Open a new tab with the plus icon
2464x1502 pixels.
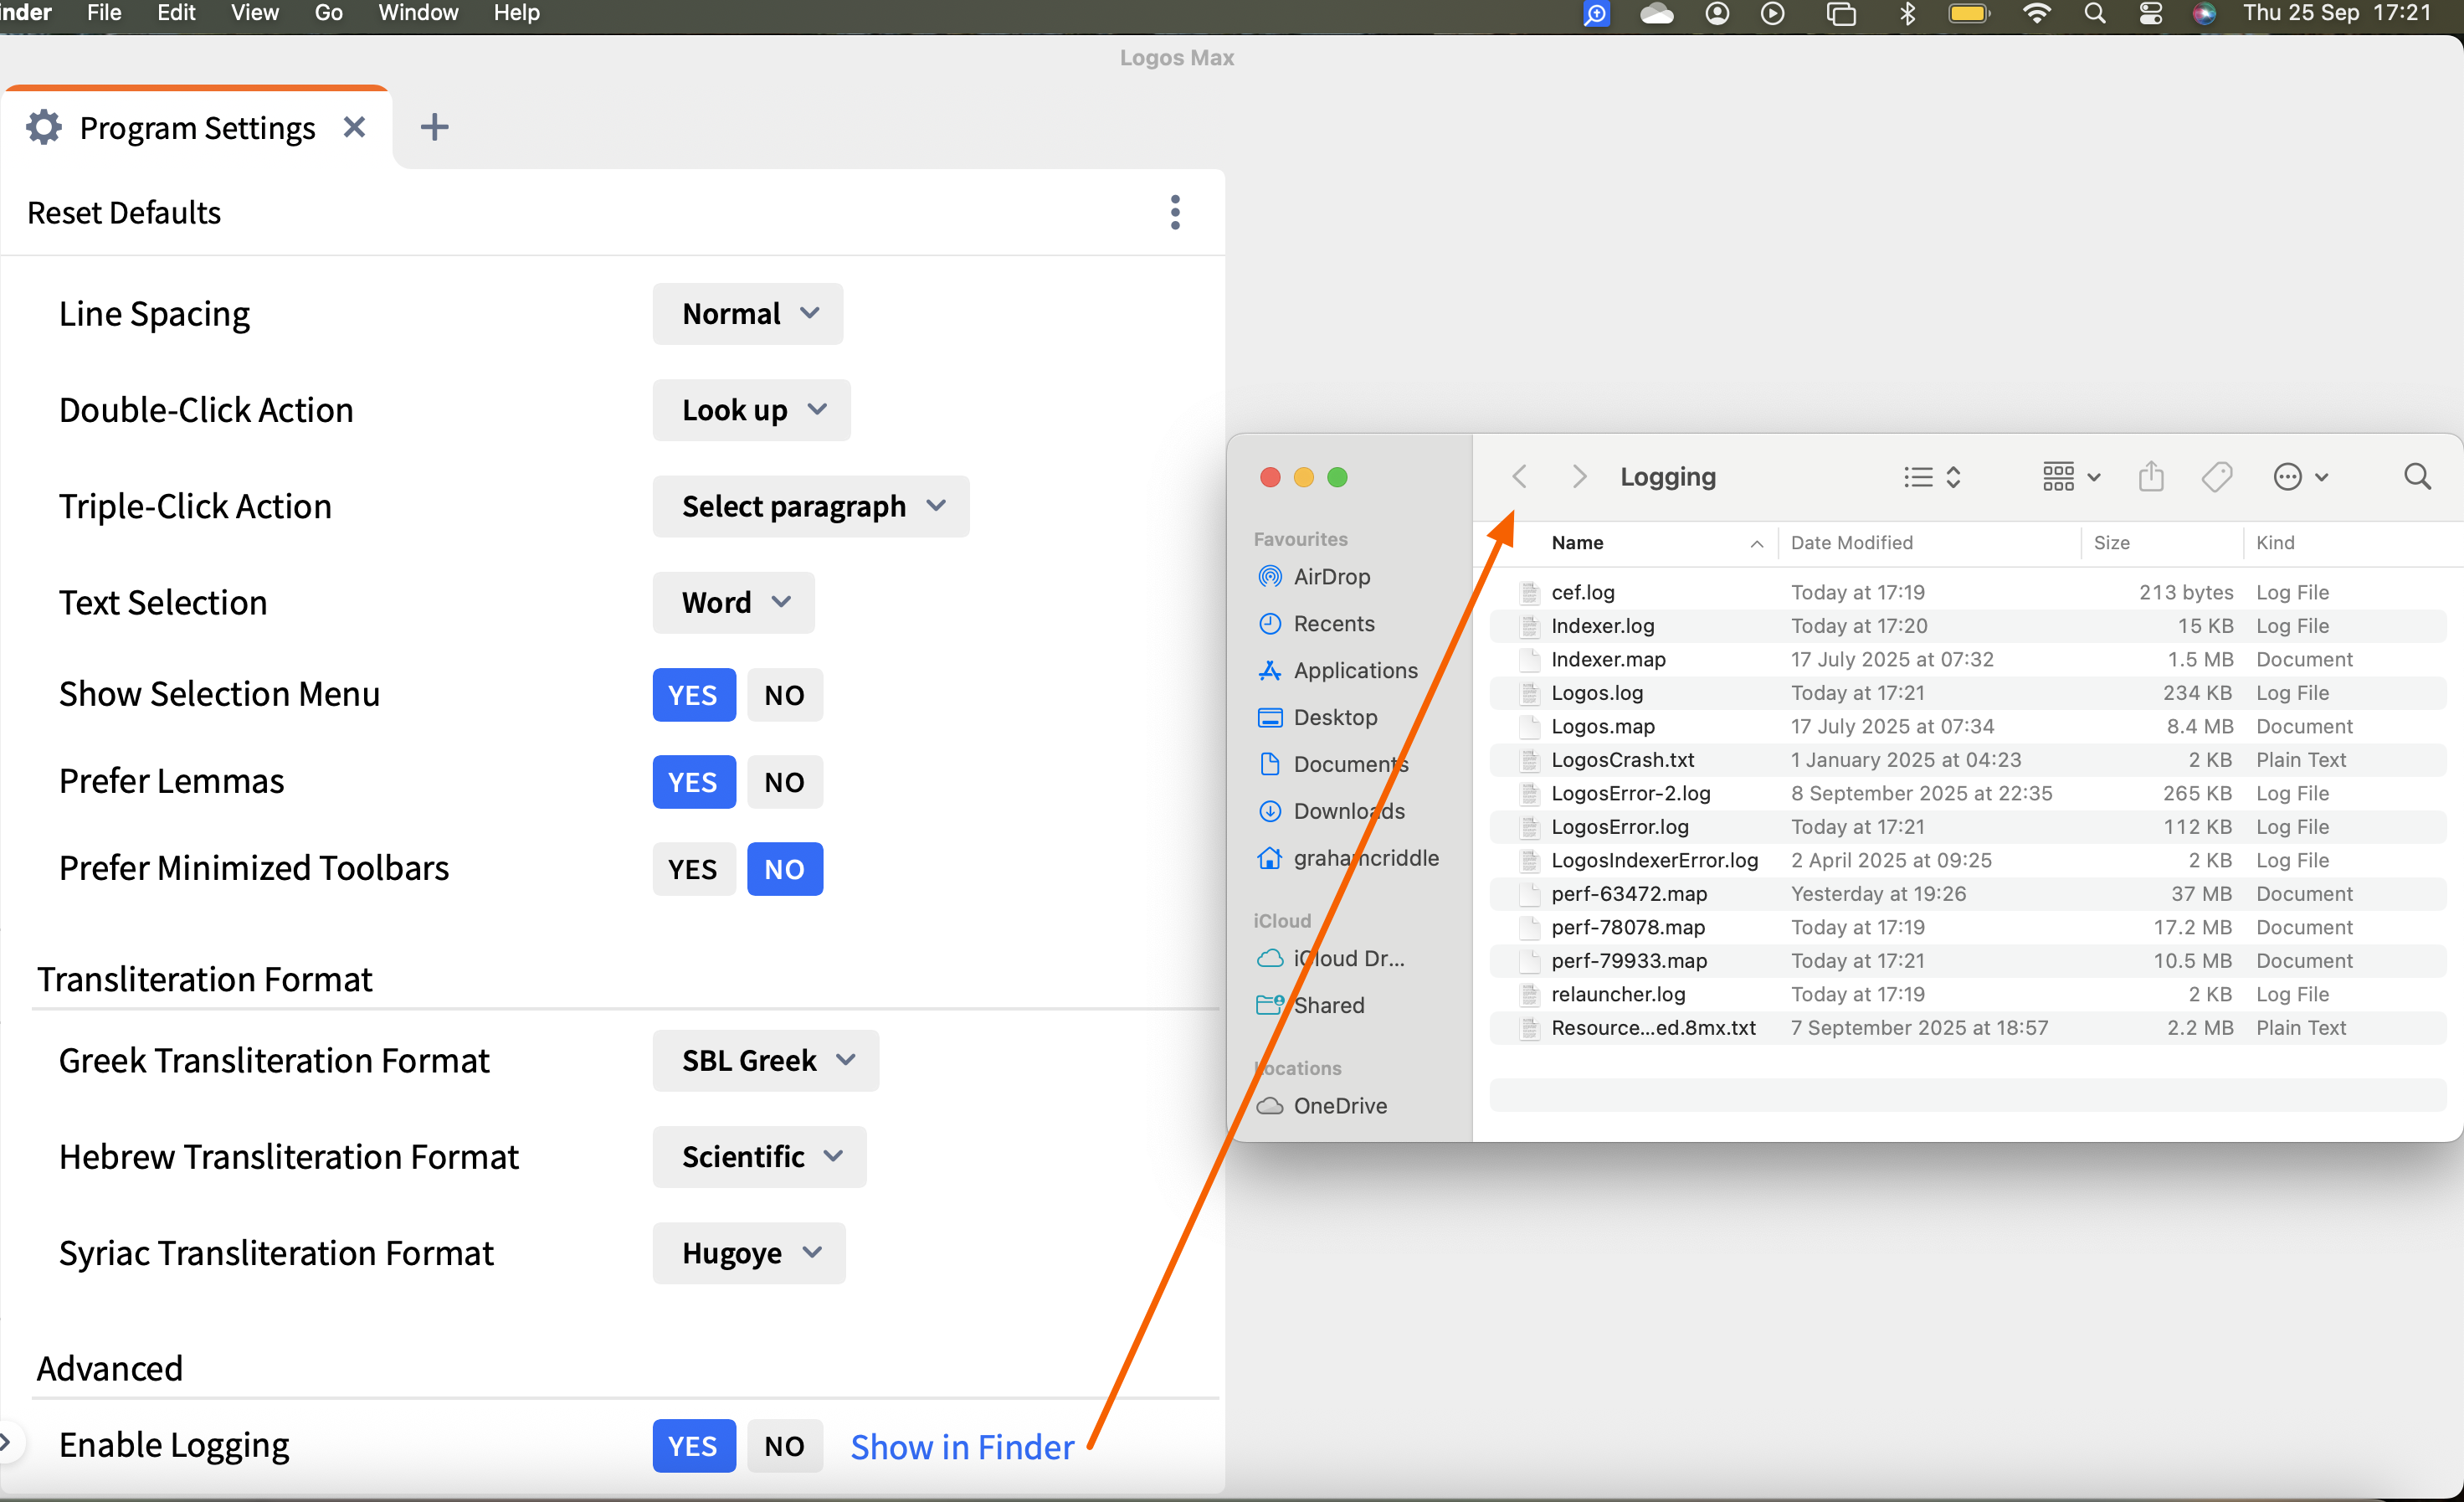(434, 127)
